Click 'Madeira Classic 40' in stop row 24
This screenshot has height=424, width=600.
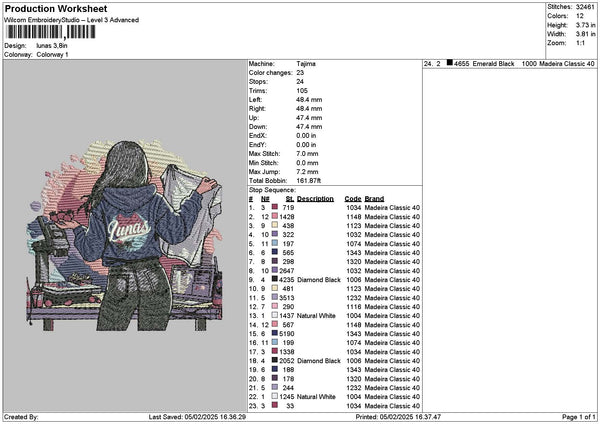(567, 64)
